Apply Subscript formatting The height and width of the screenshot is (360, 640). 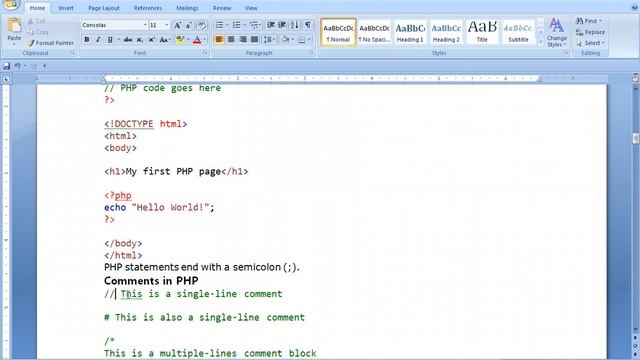click(140, 40)
